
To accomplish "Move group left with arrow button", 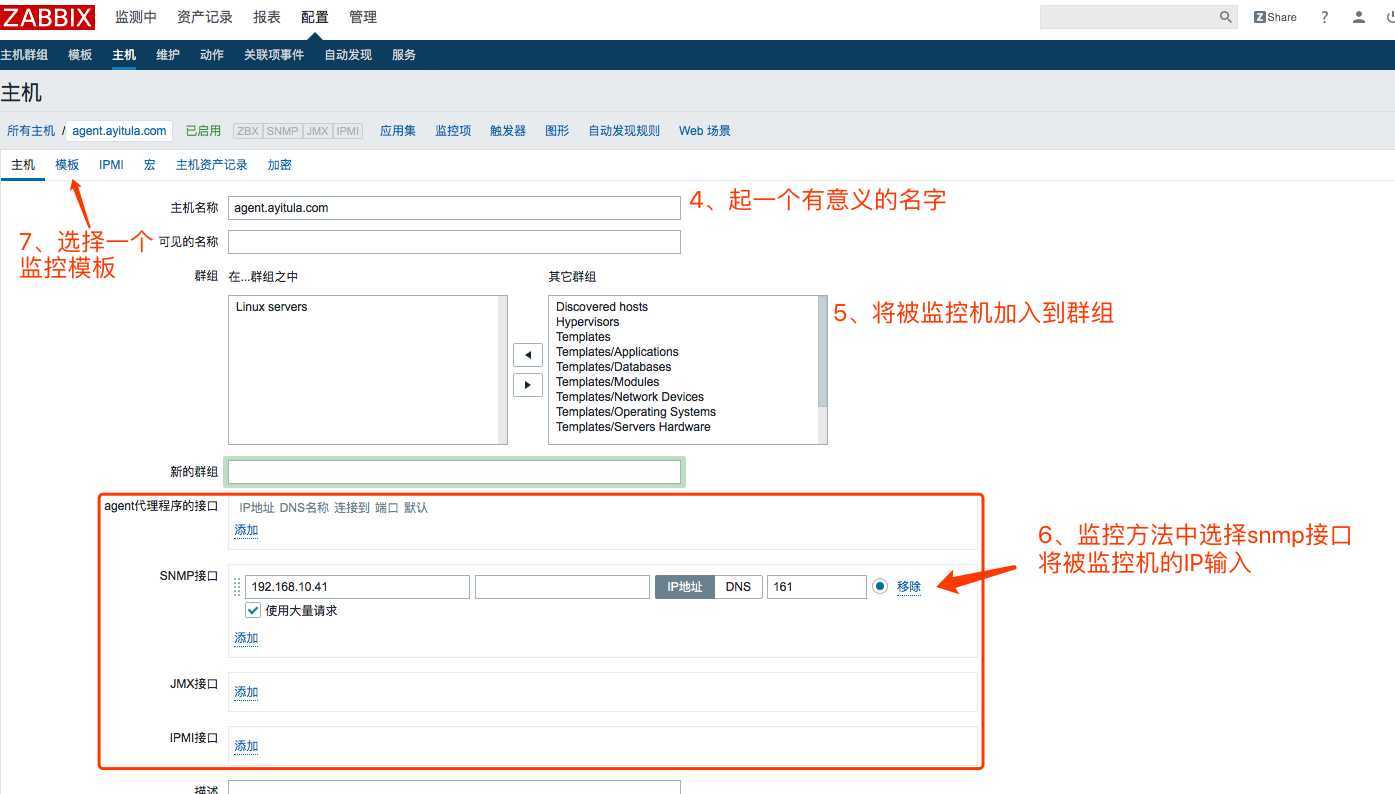I will pos(527,355).
